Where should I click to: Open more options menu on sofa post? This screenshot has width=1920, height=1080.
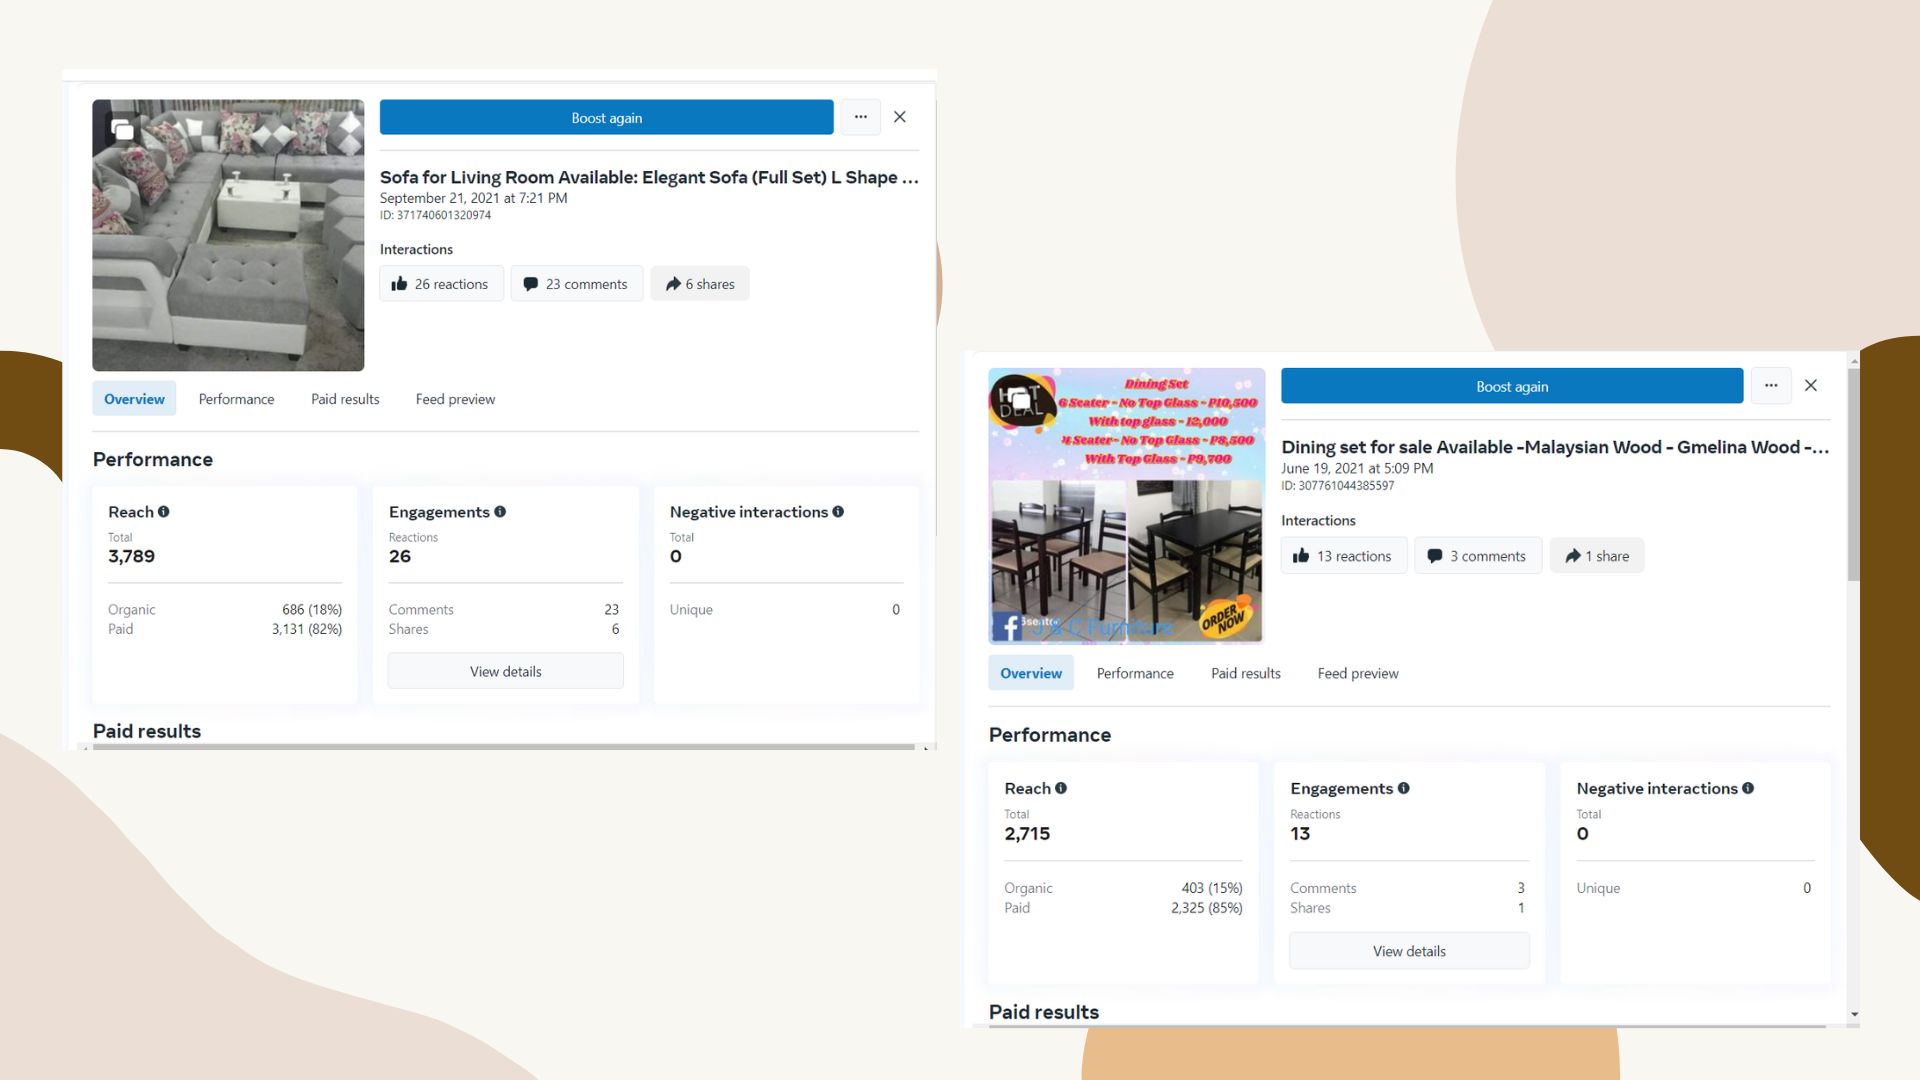pos(861,117)
